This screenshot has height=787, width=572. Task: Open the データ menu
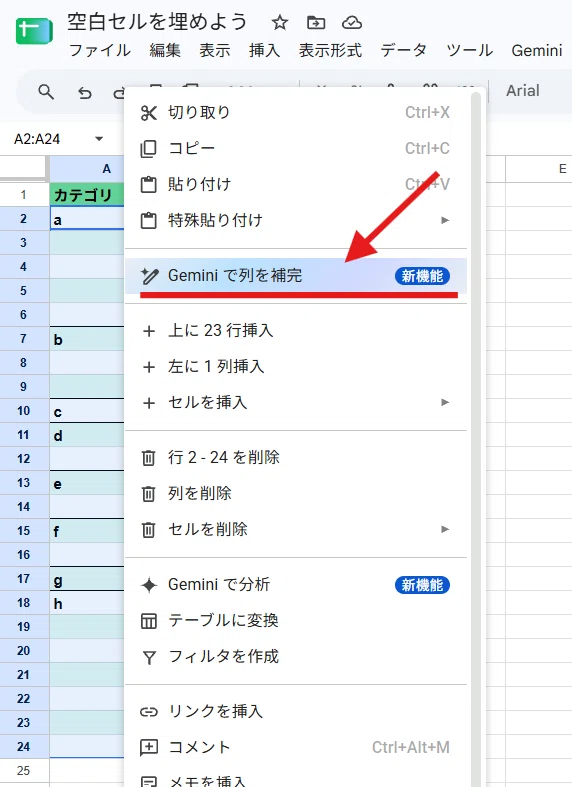click(404, 50)
